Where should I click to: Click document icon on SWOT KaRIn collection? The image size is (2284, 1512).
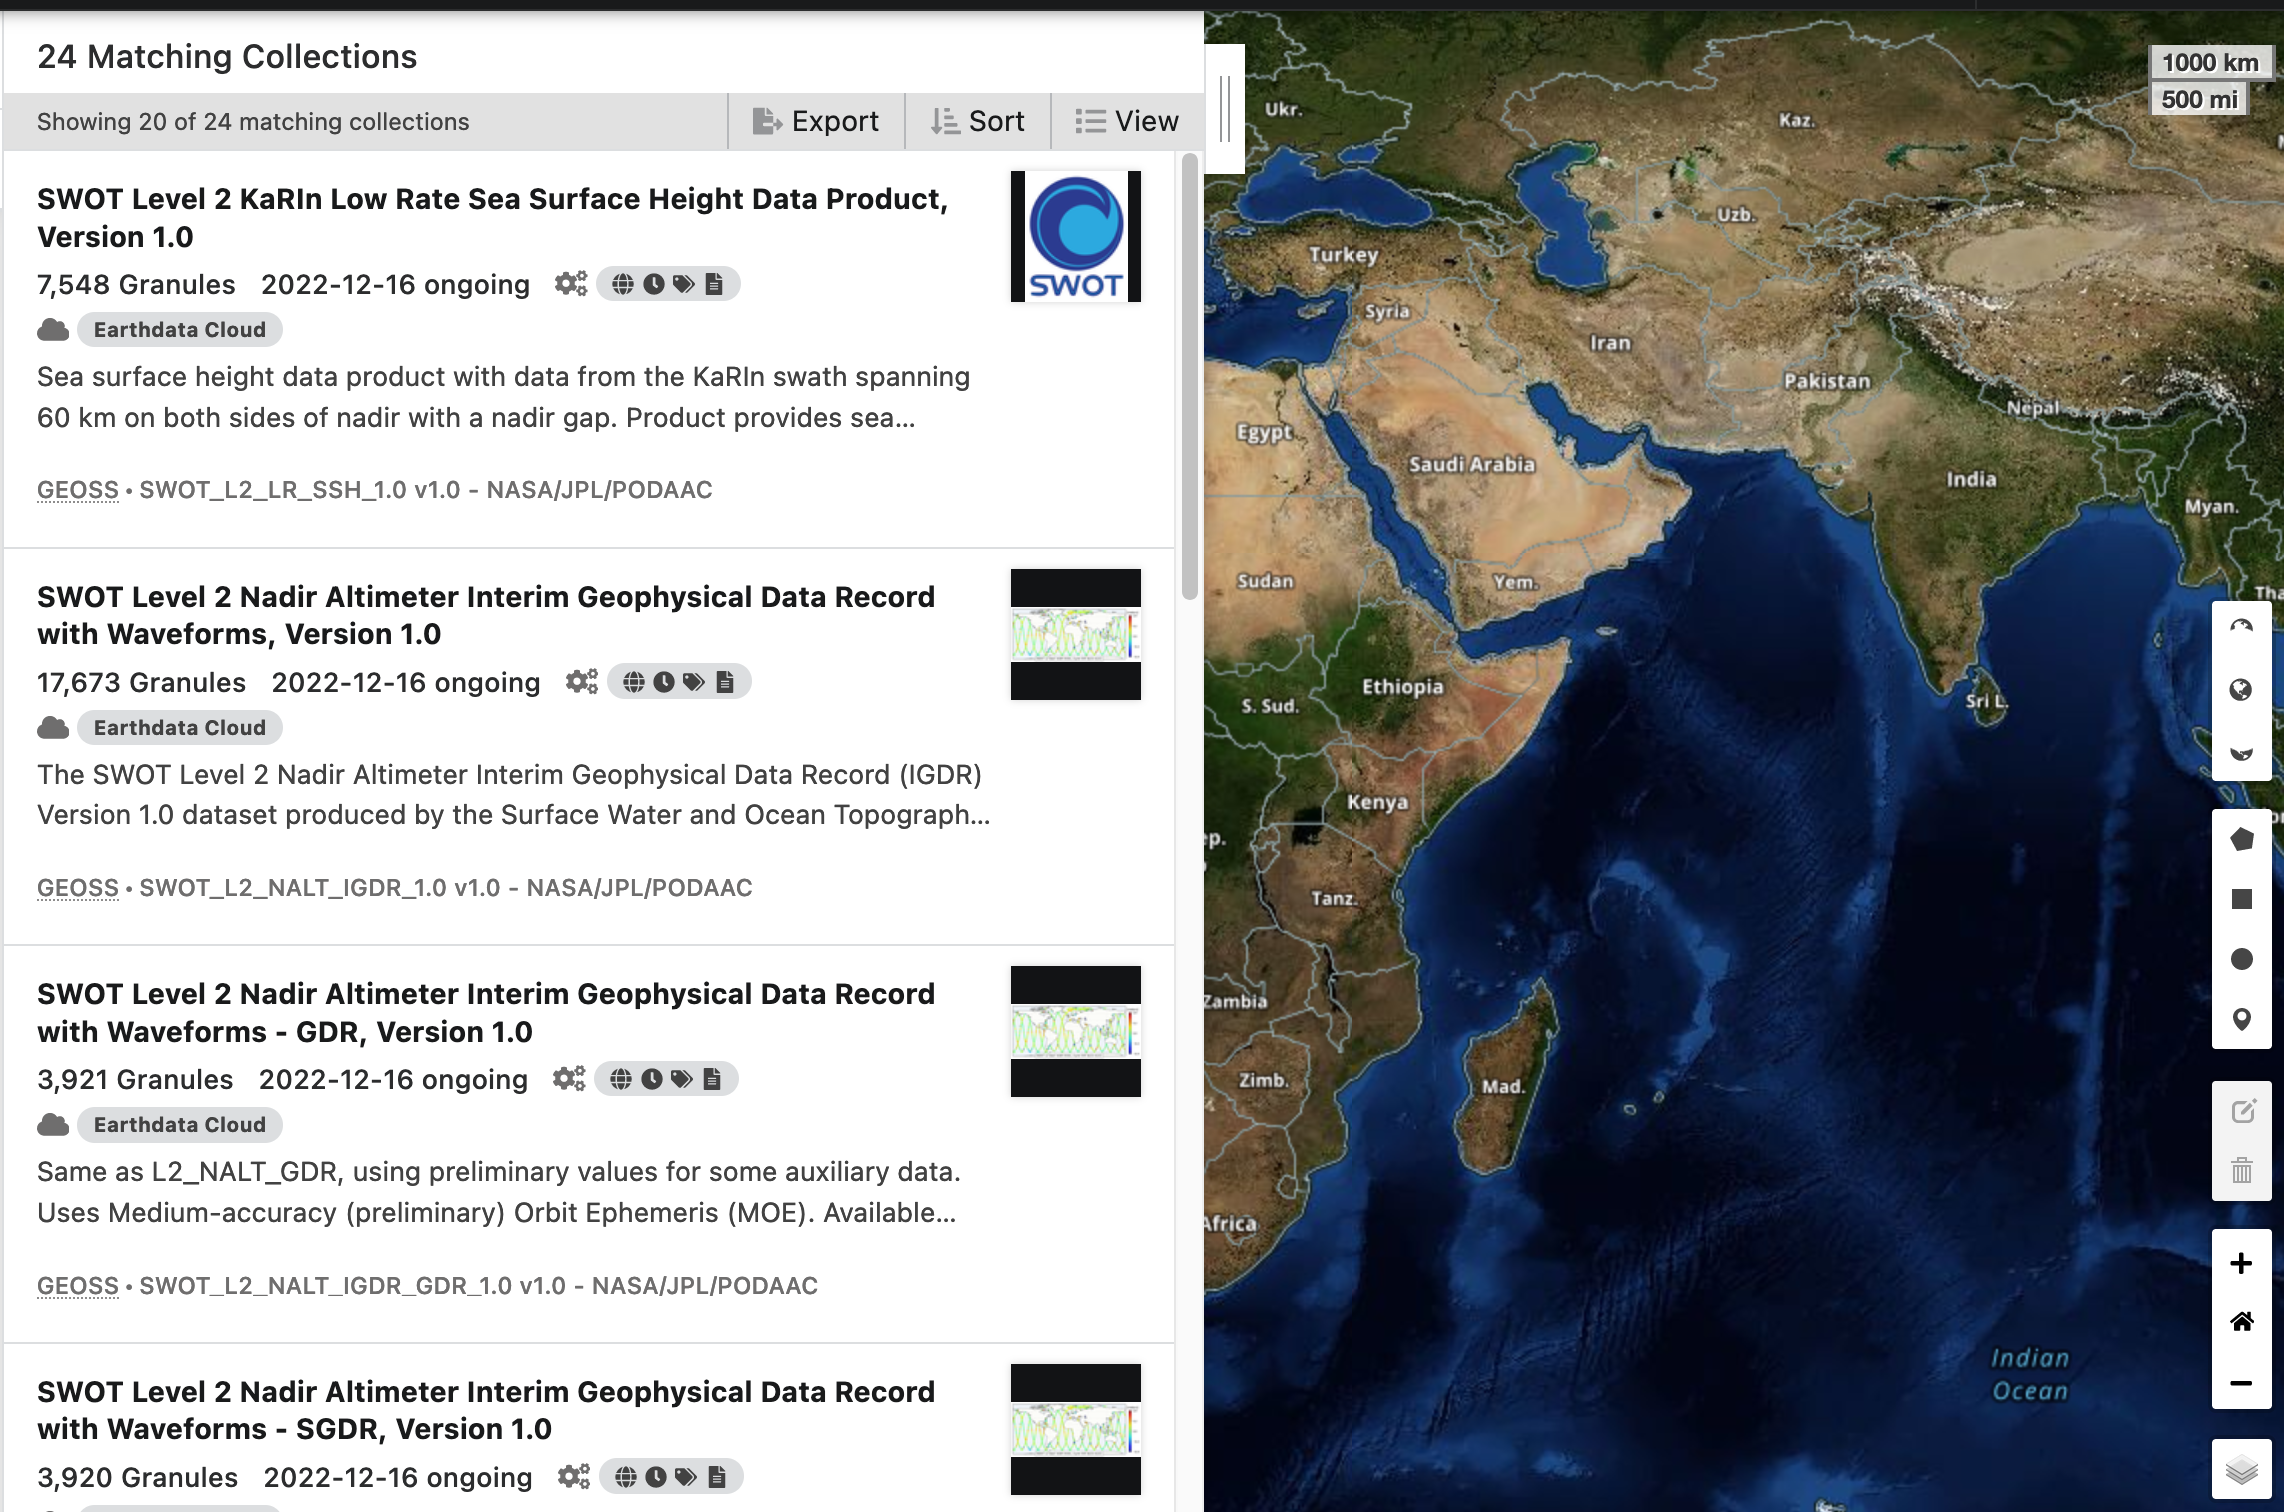point(715,284)
